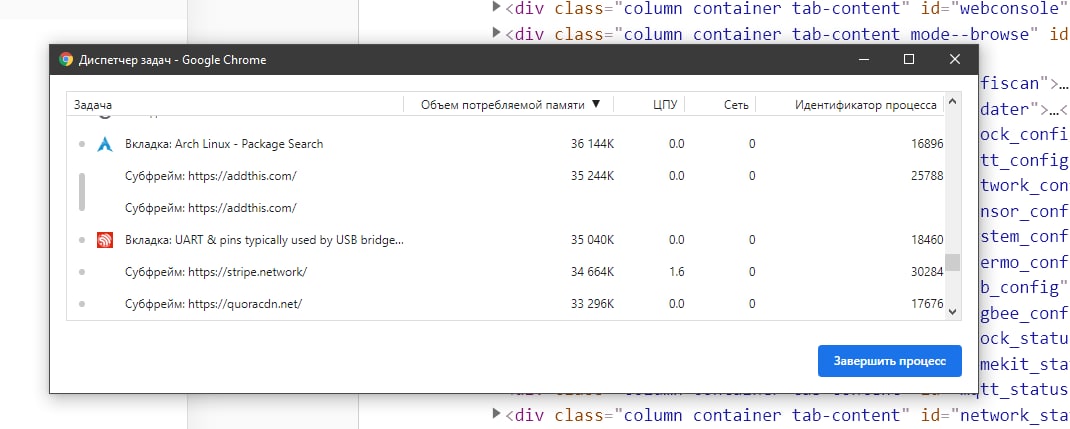
Task: Minimize the Диспетчер задач window
Action: pyautogui.click(x=862, y=60)
